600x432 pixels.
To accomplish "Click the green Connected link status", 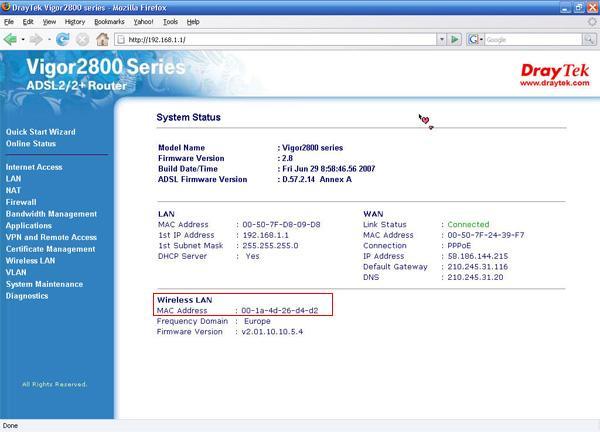I will [468, 225].
